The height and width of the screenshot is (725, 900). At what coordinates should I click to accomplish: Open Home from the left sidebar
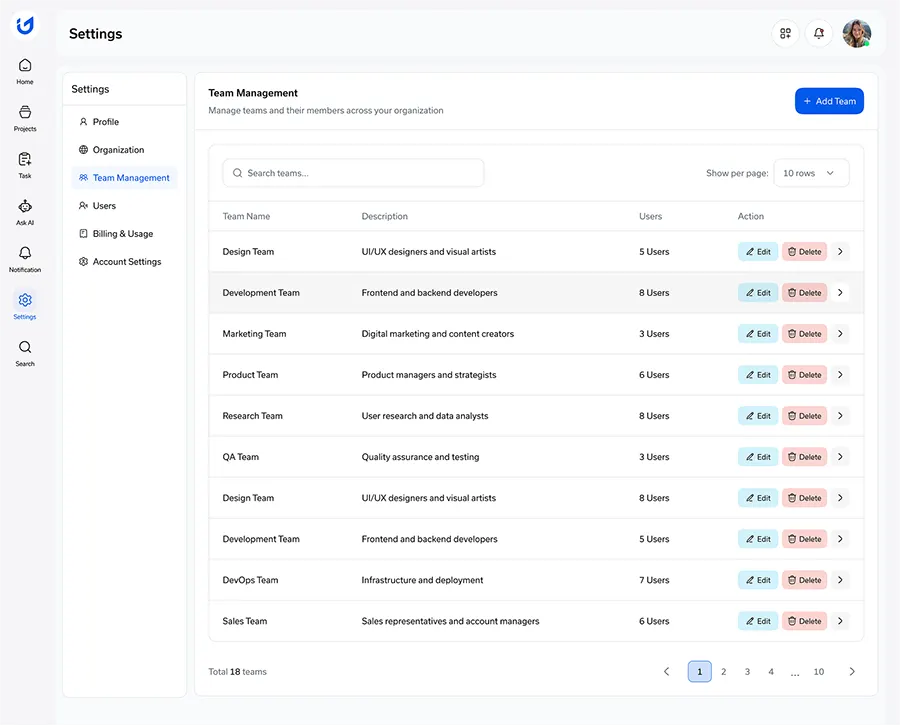(25, 71)
